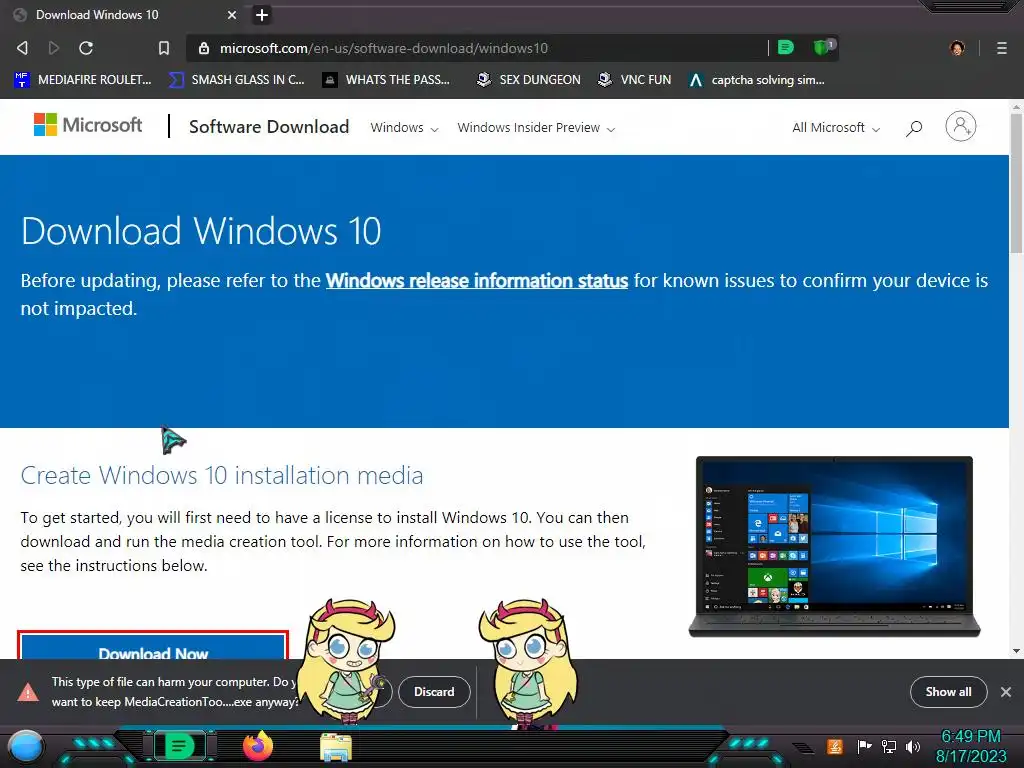The height and width of the screenshot is (768, 1024).
Task: Open the Software Download link
Action: coord(269,127)
